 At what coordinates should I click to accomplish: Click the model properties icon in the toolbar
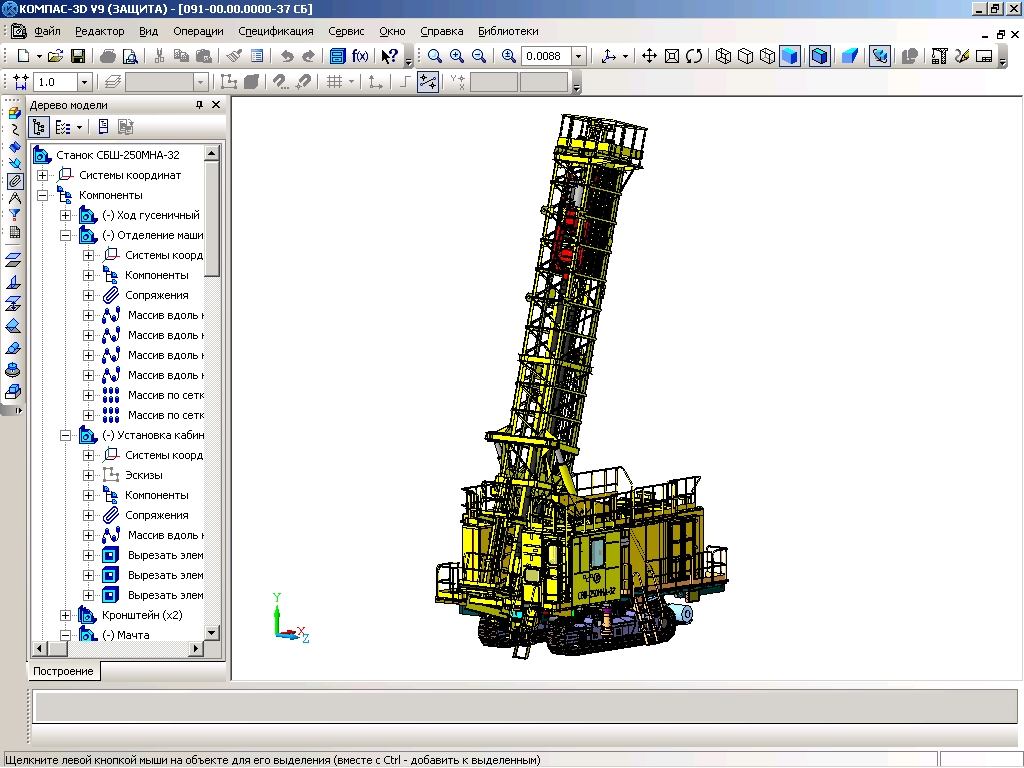pos(257,56)
